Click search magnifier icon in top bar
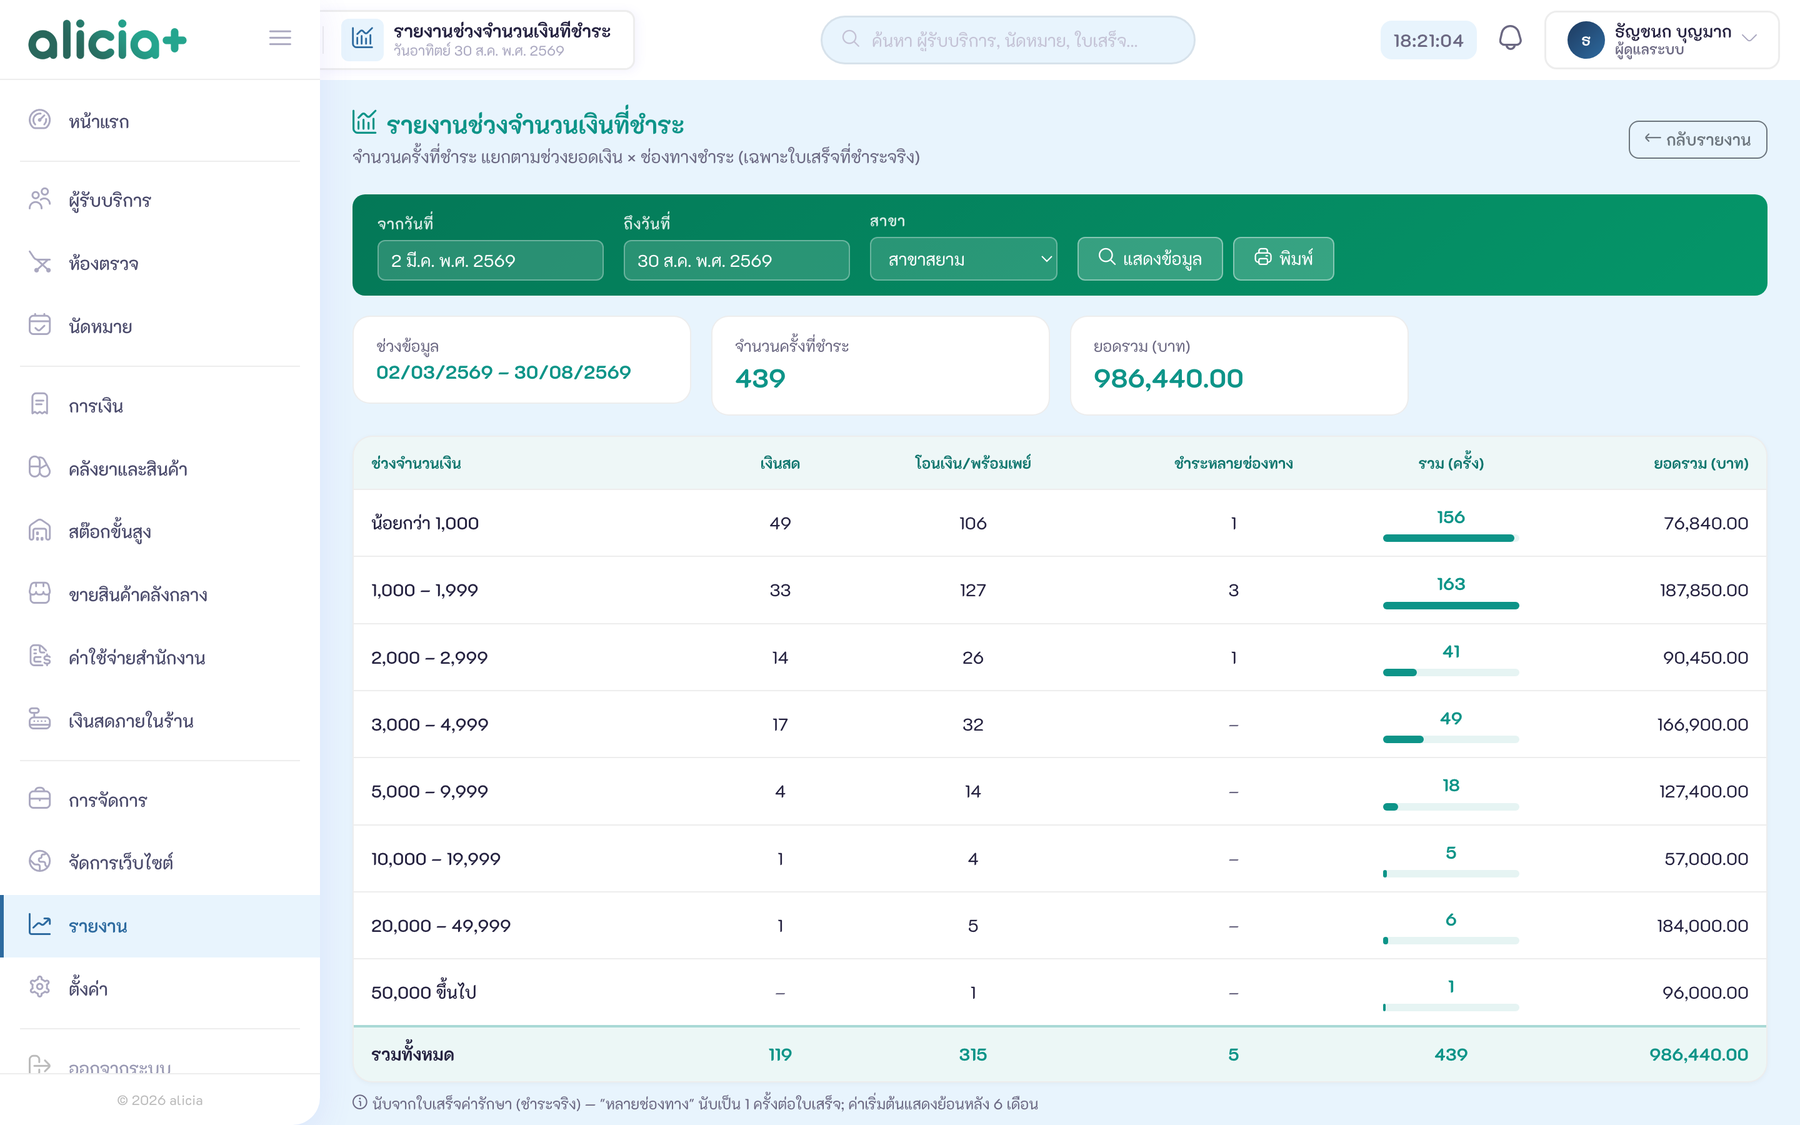Screen dimensions: 1800x1125 (851, 39)
